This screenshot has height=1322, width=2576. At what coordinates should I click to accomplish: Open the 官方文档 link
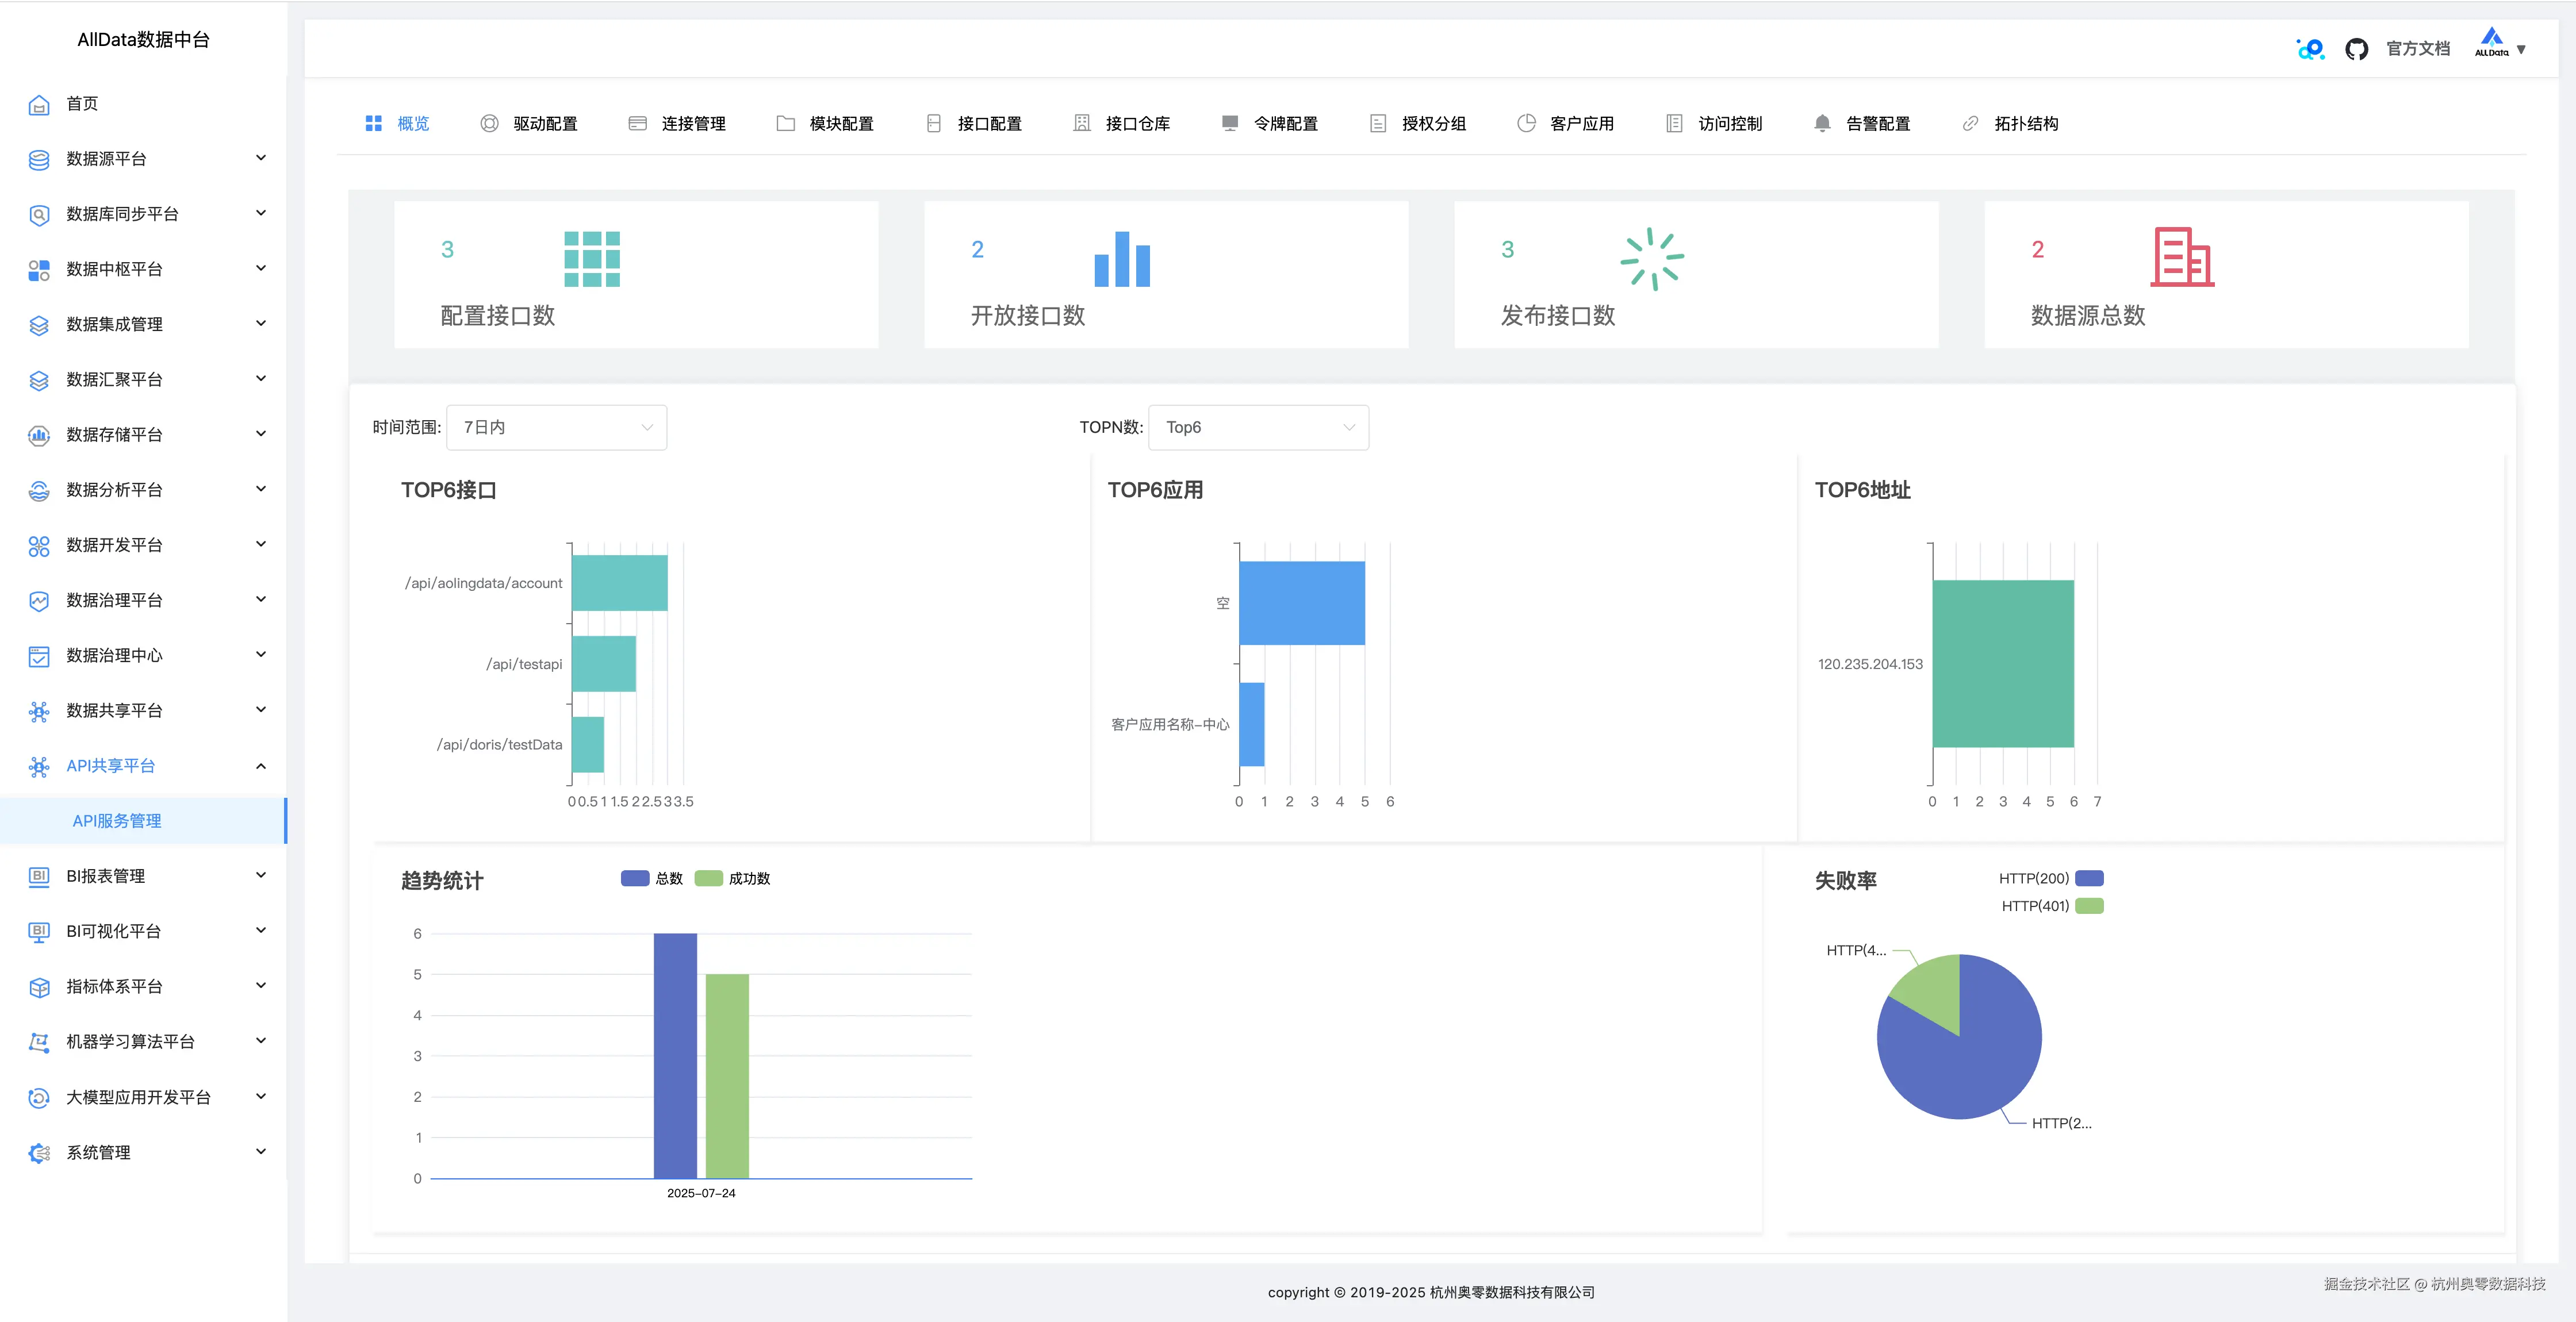pos(2417,49)
